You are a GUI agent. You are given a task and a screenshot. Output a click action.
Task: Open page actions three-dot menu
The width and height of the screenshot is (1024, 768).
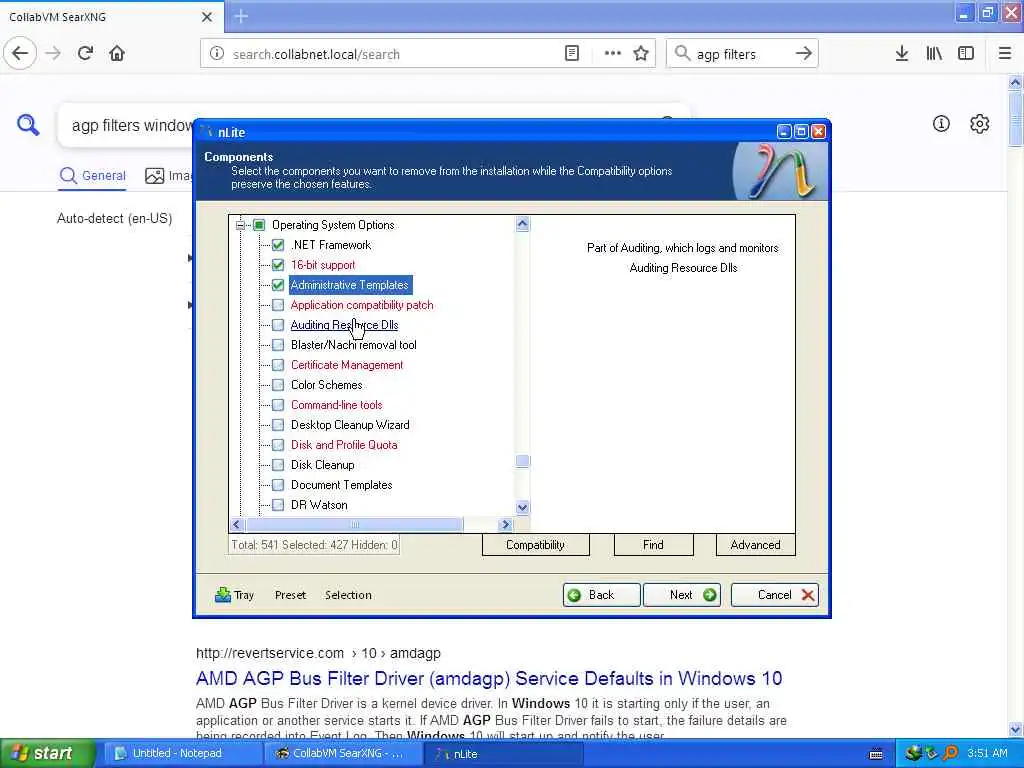613,54
